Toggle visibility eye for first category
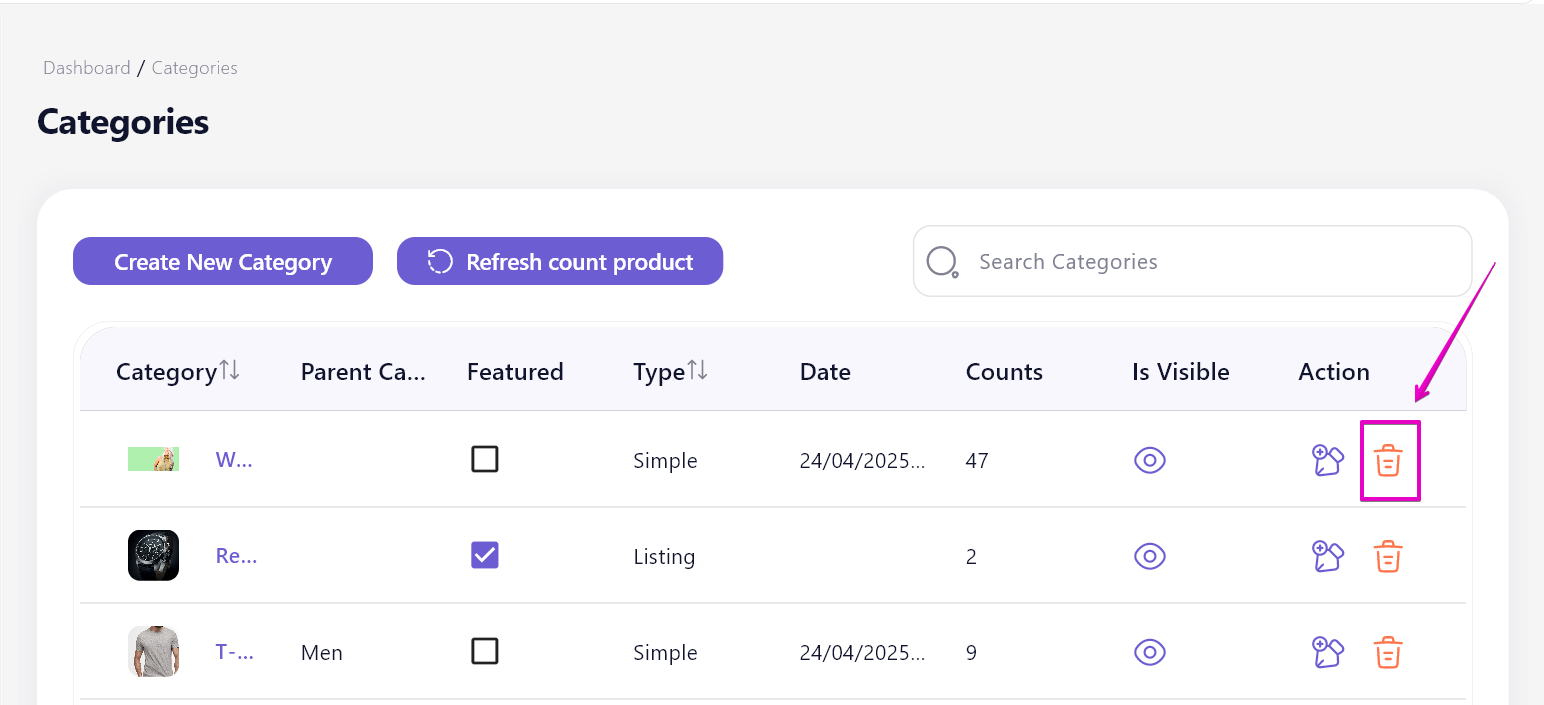The image size is (1544, 705). 1150,461
